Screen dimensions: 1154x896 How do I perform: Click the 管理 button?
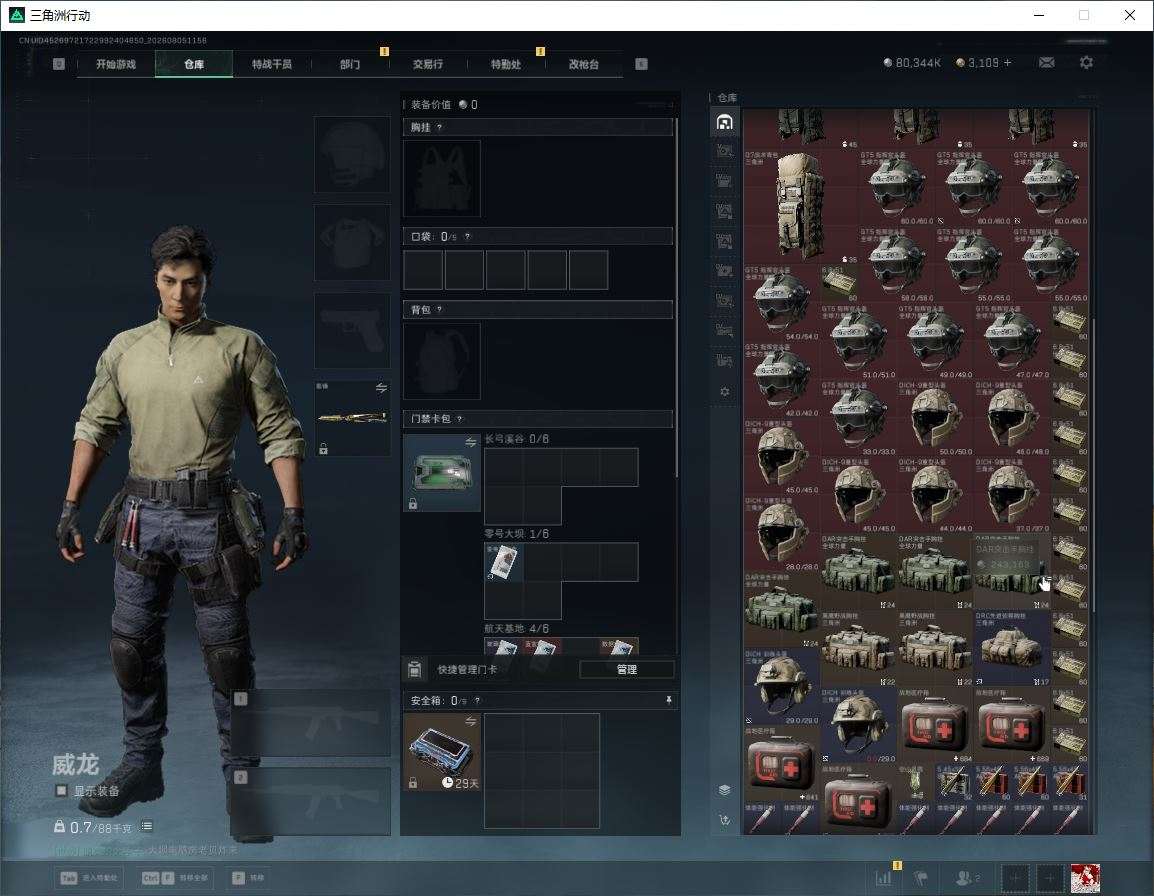point(626,669)
